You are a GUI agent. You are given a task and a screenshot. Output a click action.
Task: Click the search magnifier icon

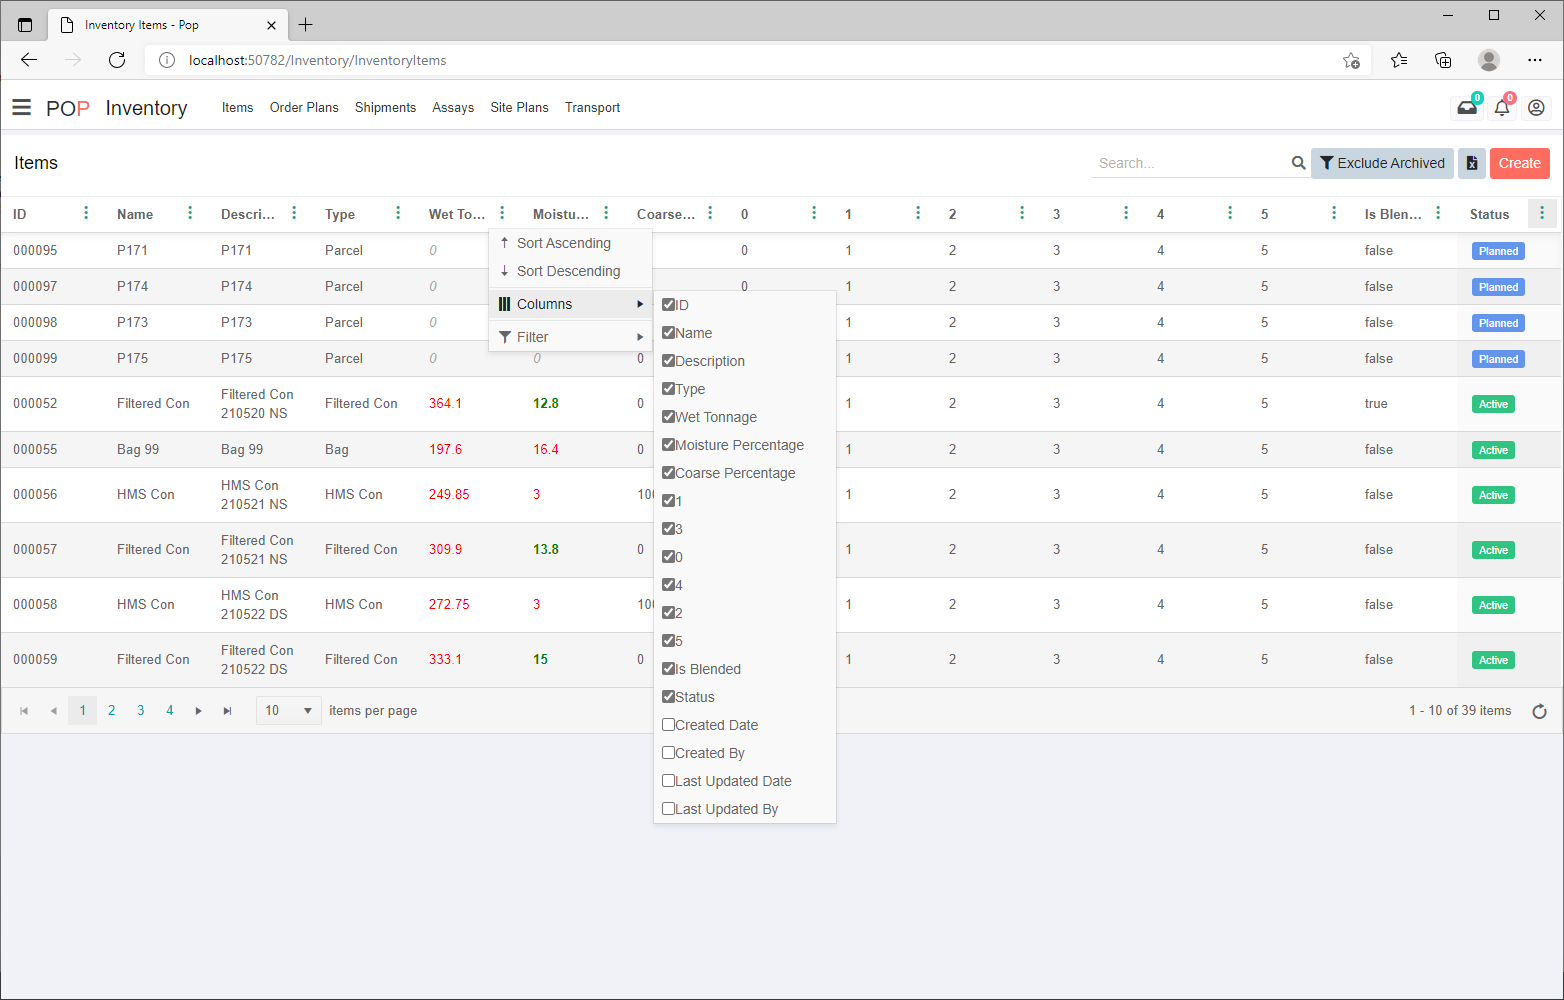click(x=1298, y=163)
